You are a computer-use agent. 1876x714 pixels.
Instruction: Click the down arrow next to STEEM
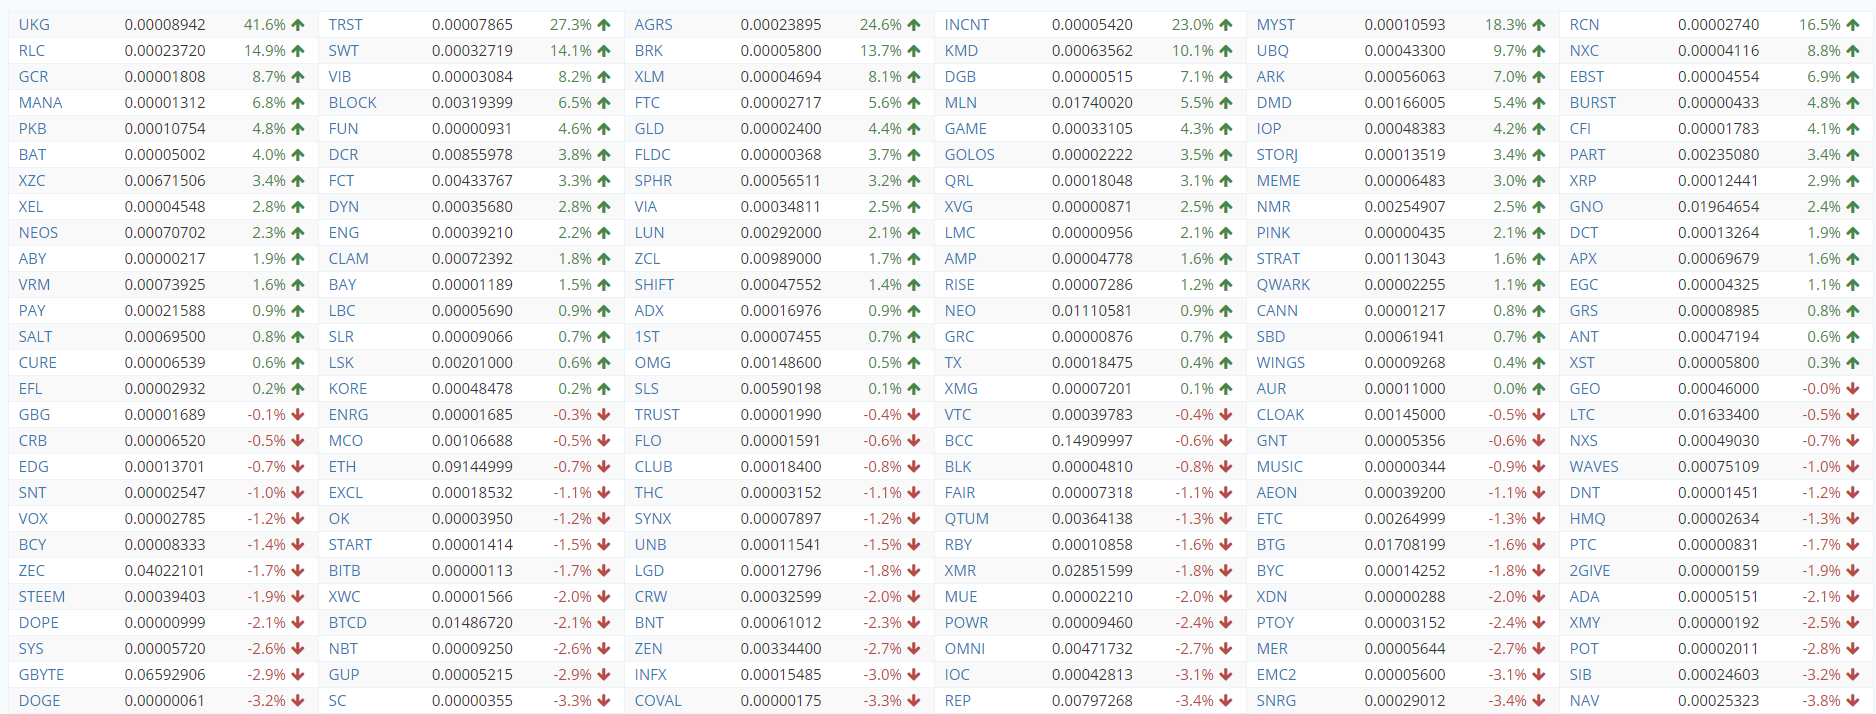pyautogui.click(x=297, y=597)
